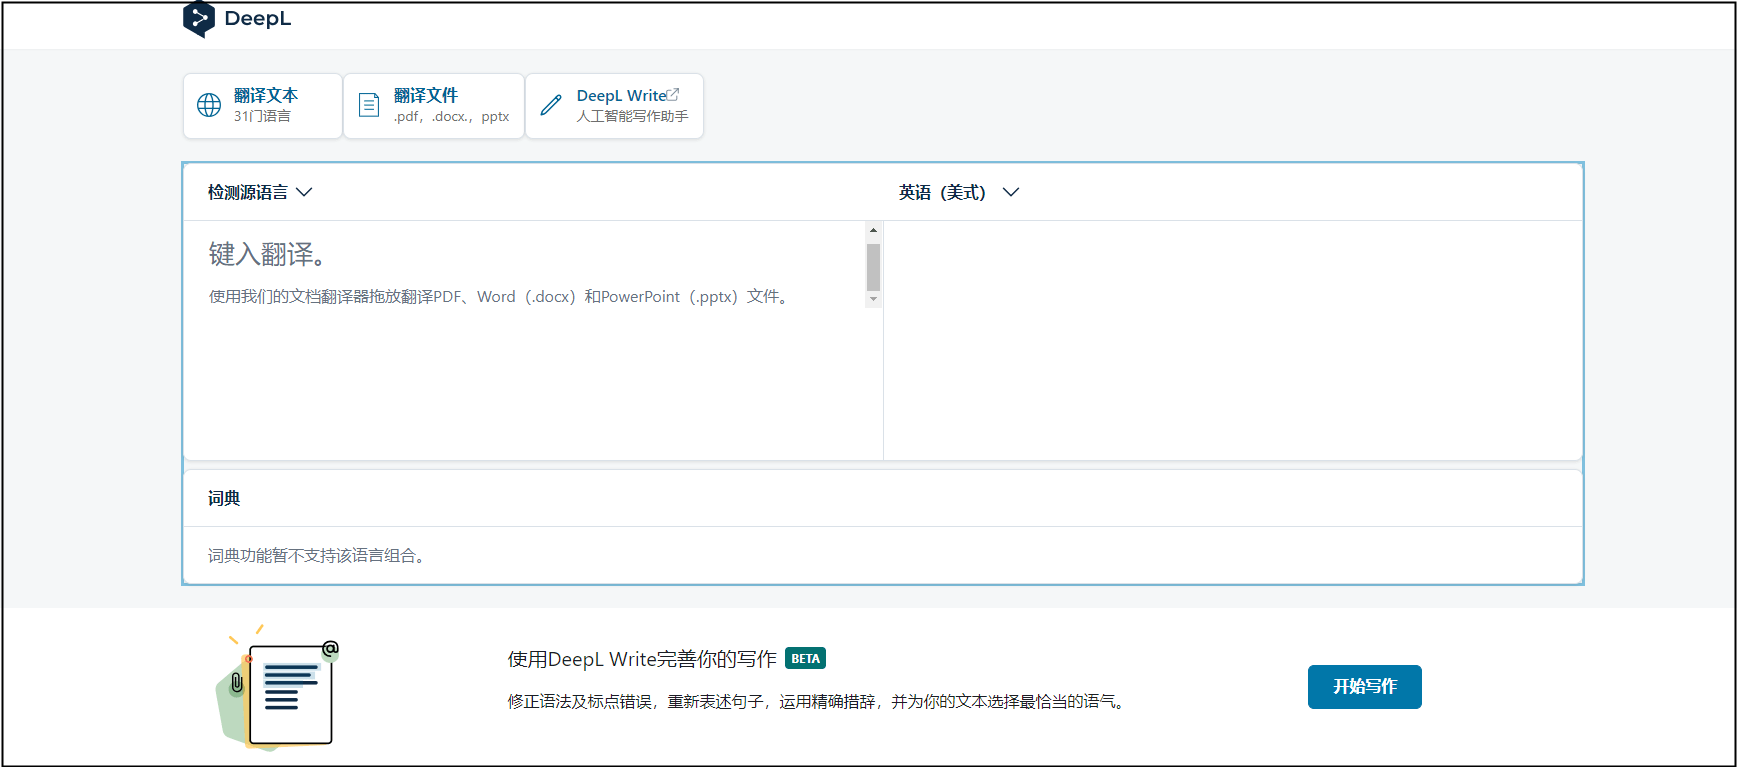Image resolution: width=1737 pixels, height=767 pixels.
Task: Click the green BETA badge
Action: [x=805, y=659]
